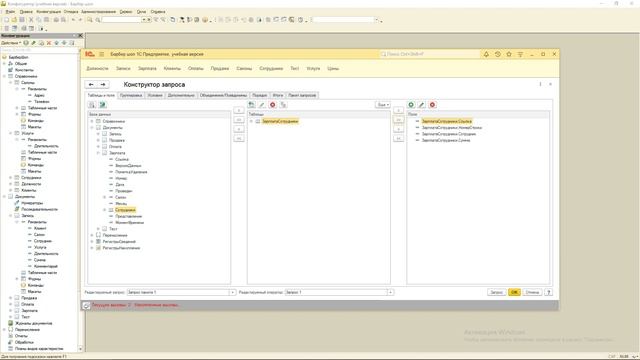The image size is (640, 360).
Task: Switch to the Условия tab
Action: [155, 95]
